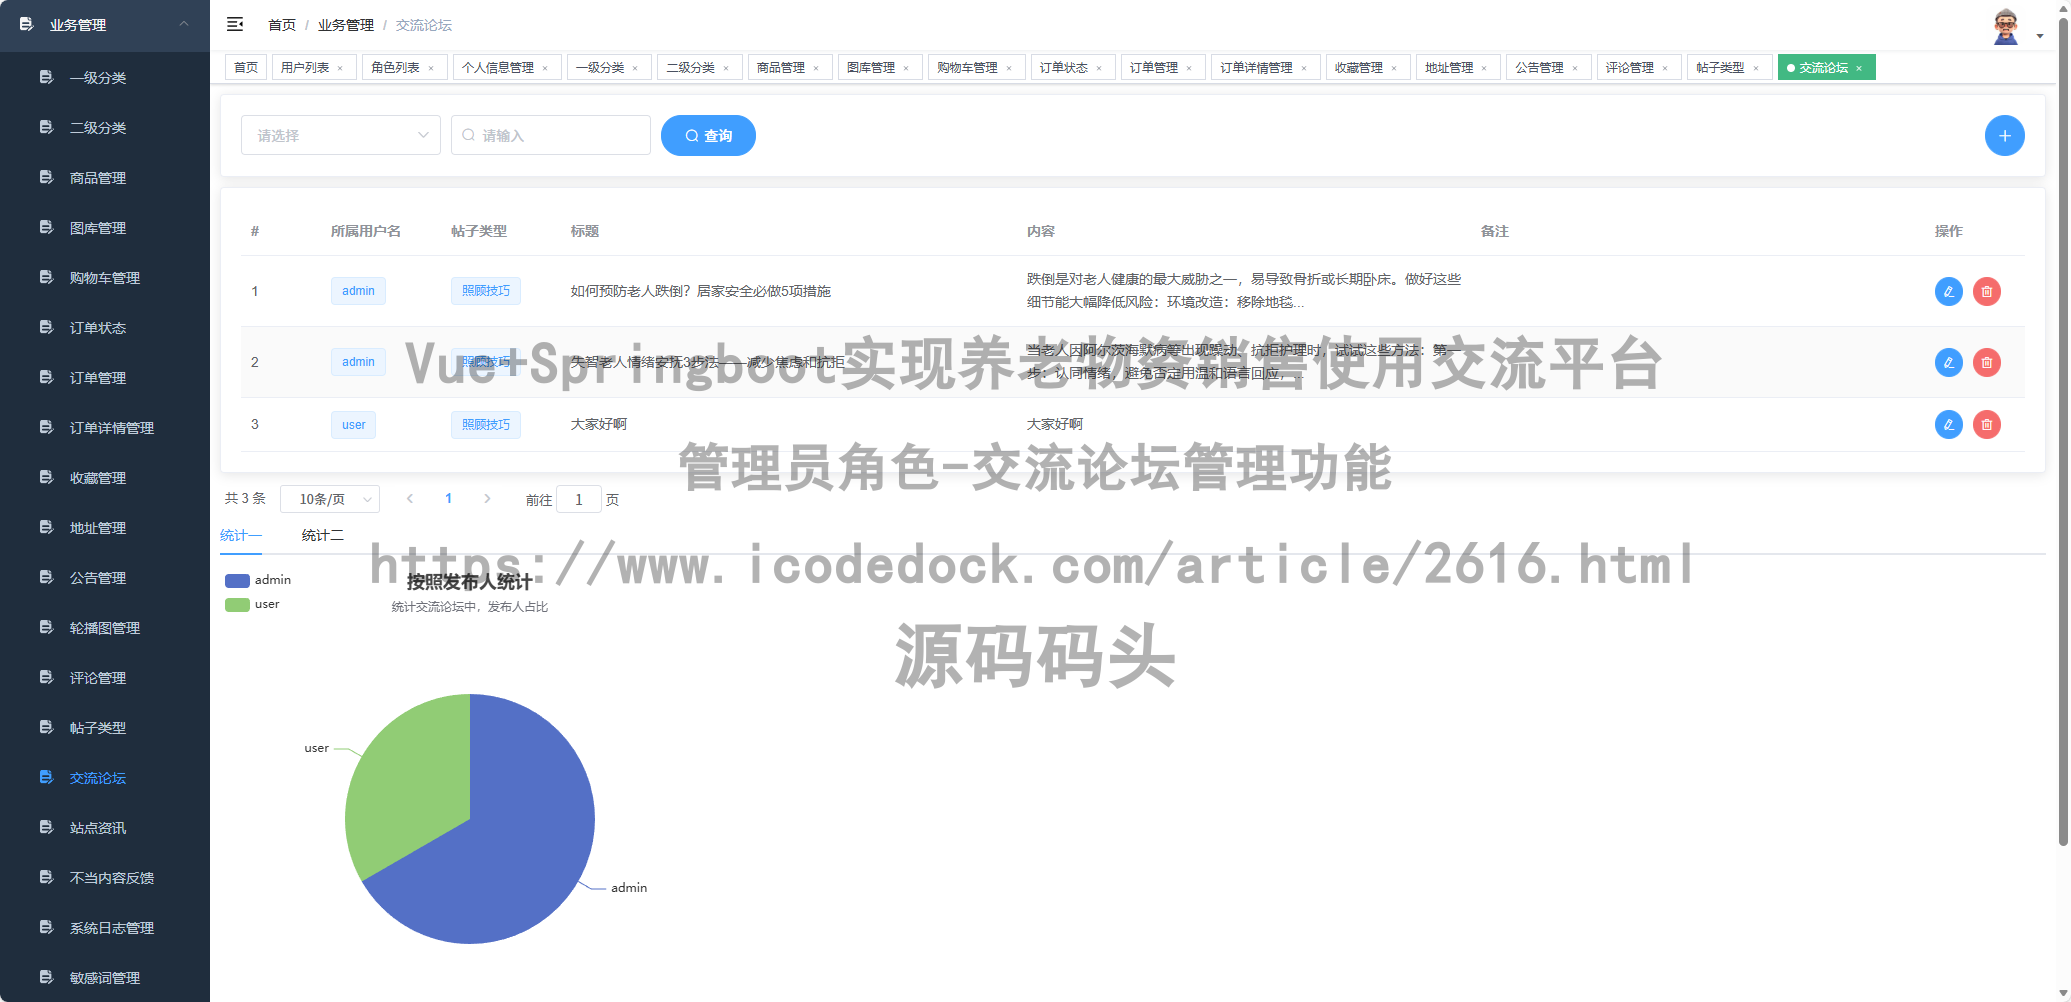Screen dimensions: 2071x1002
Task: Open the 订单管理 tab in the tab bar
Action: click(x=1152, y=67)
